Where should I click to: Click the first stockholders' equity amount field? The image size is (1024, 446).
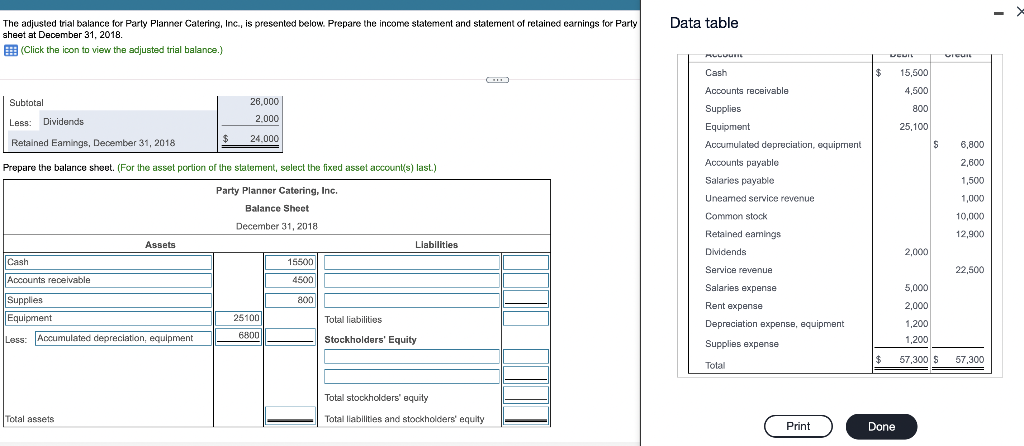526,357
